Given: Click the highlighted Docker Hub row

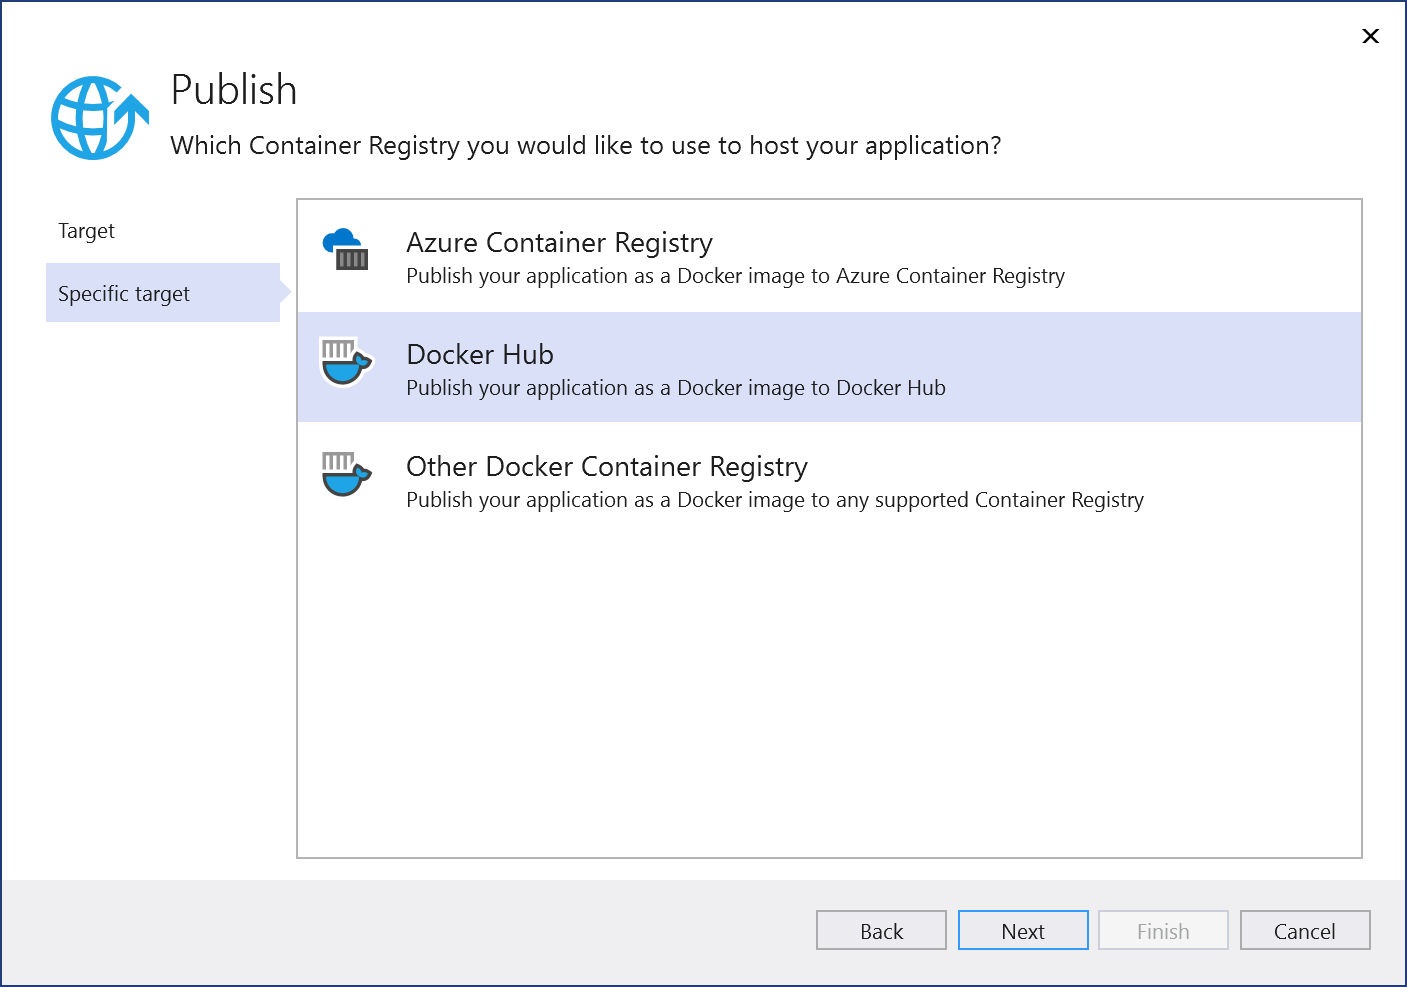Looking at the screenshot, I should pyautogui.click(x=830, y=367).
